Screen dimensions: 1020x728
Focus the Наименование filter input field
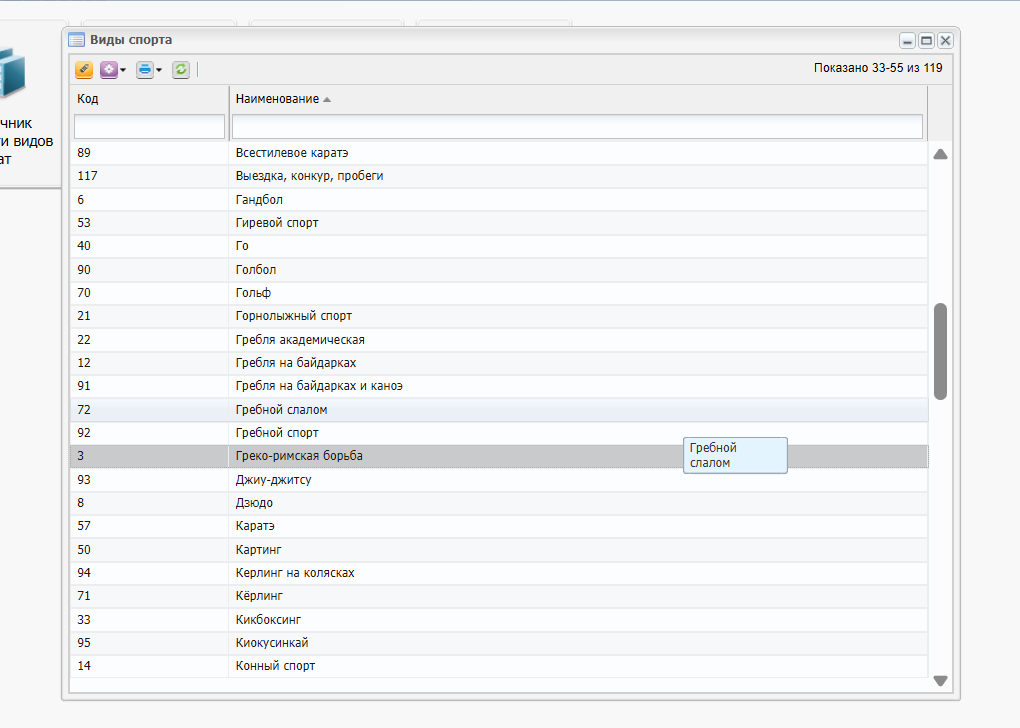(x=578, y=126)
